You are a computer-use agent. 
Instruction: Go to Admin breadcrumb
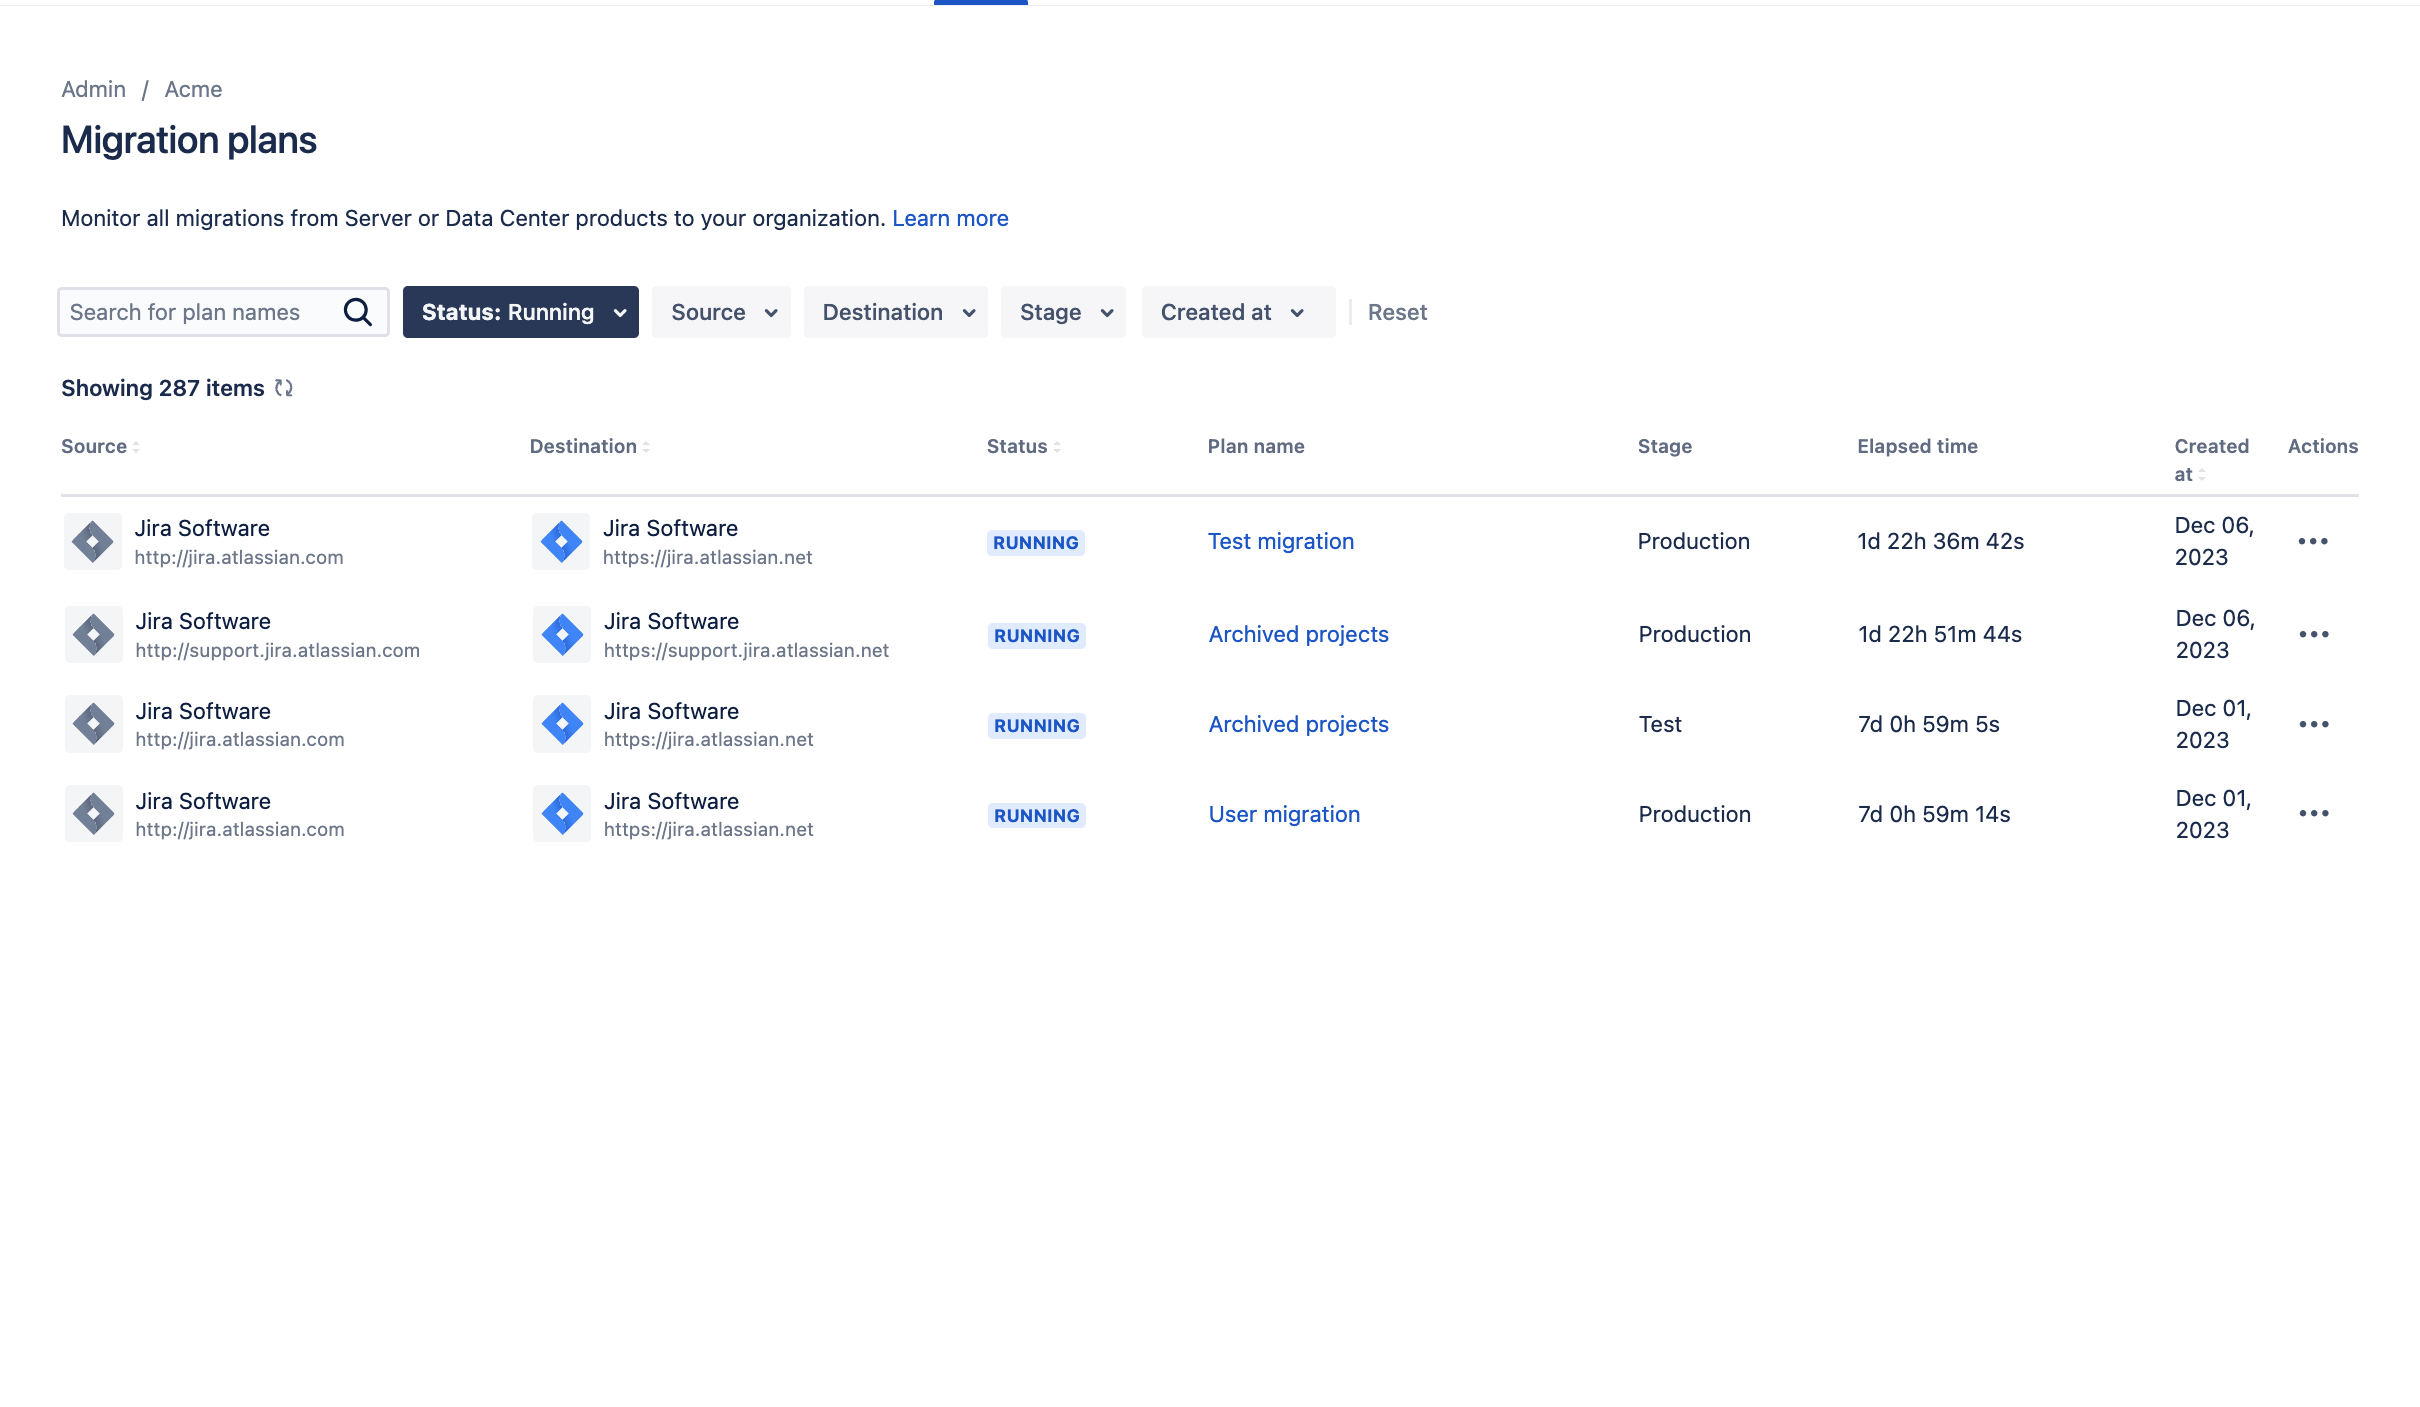(x=94, y=89)
